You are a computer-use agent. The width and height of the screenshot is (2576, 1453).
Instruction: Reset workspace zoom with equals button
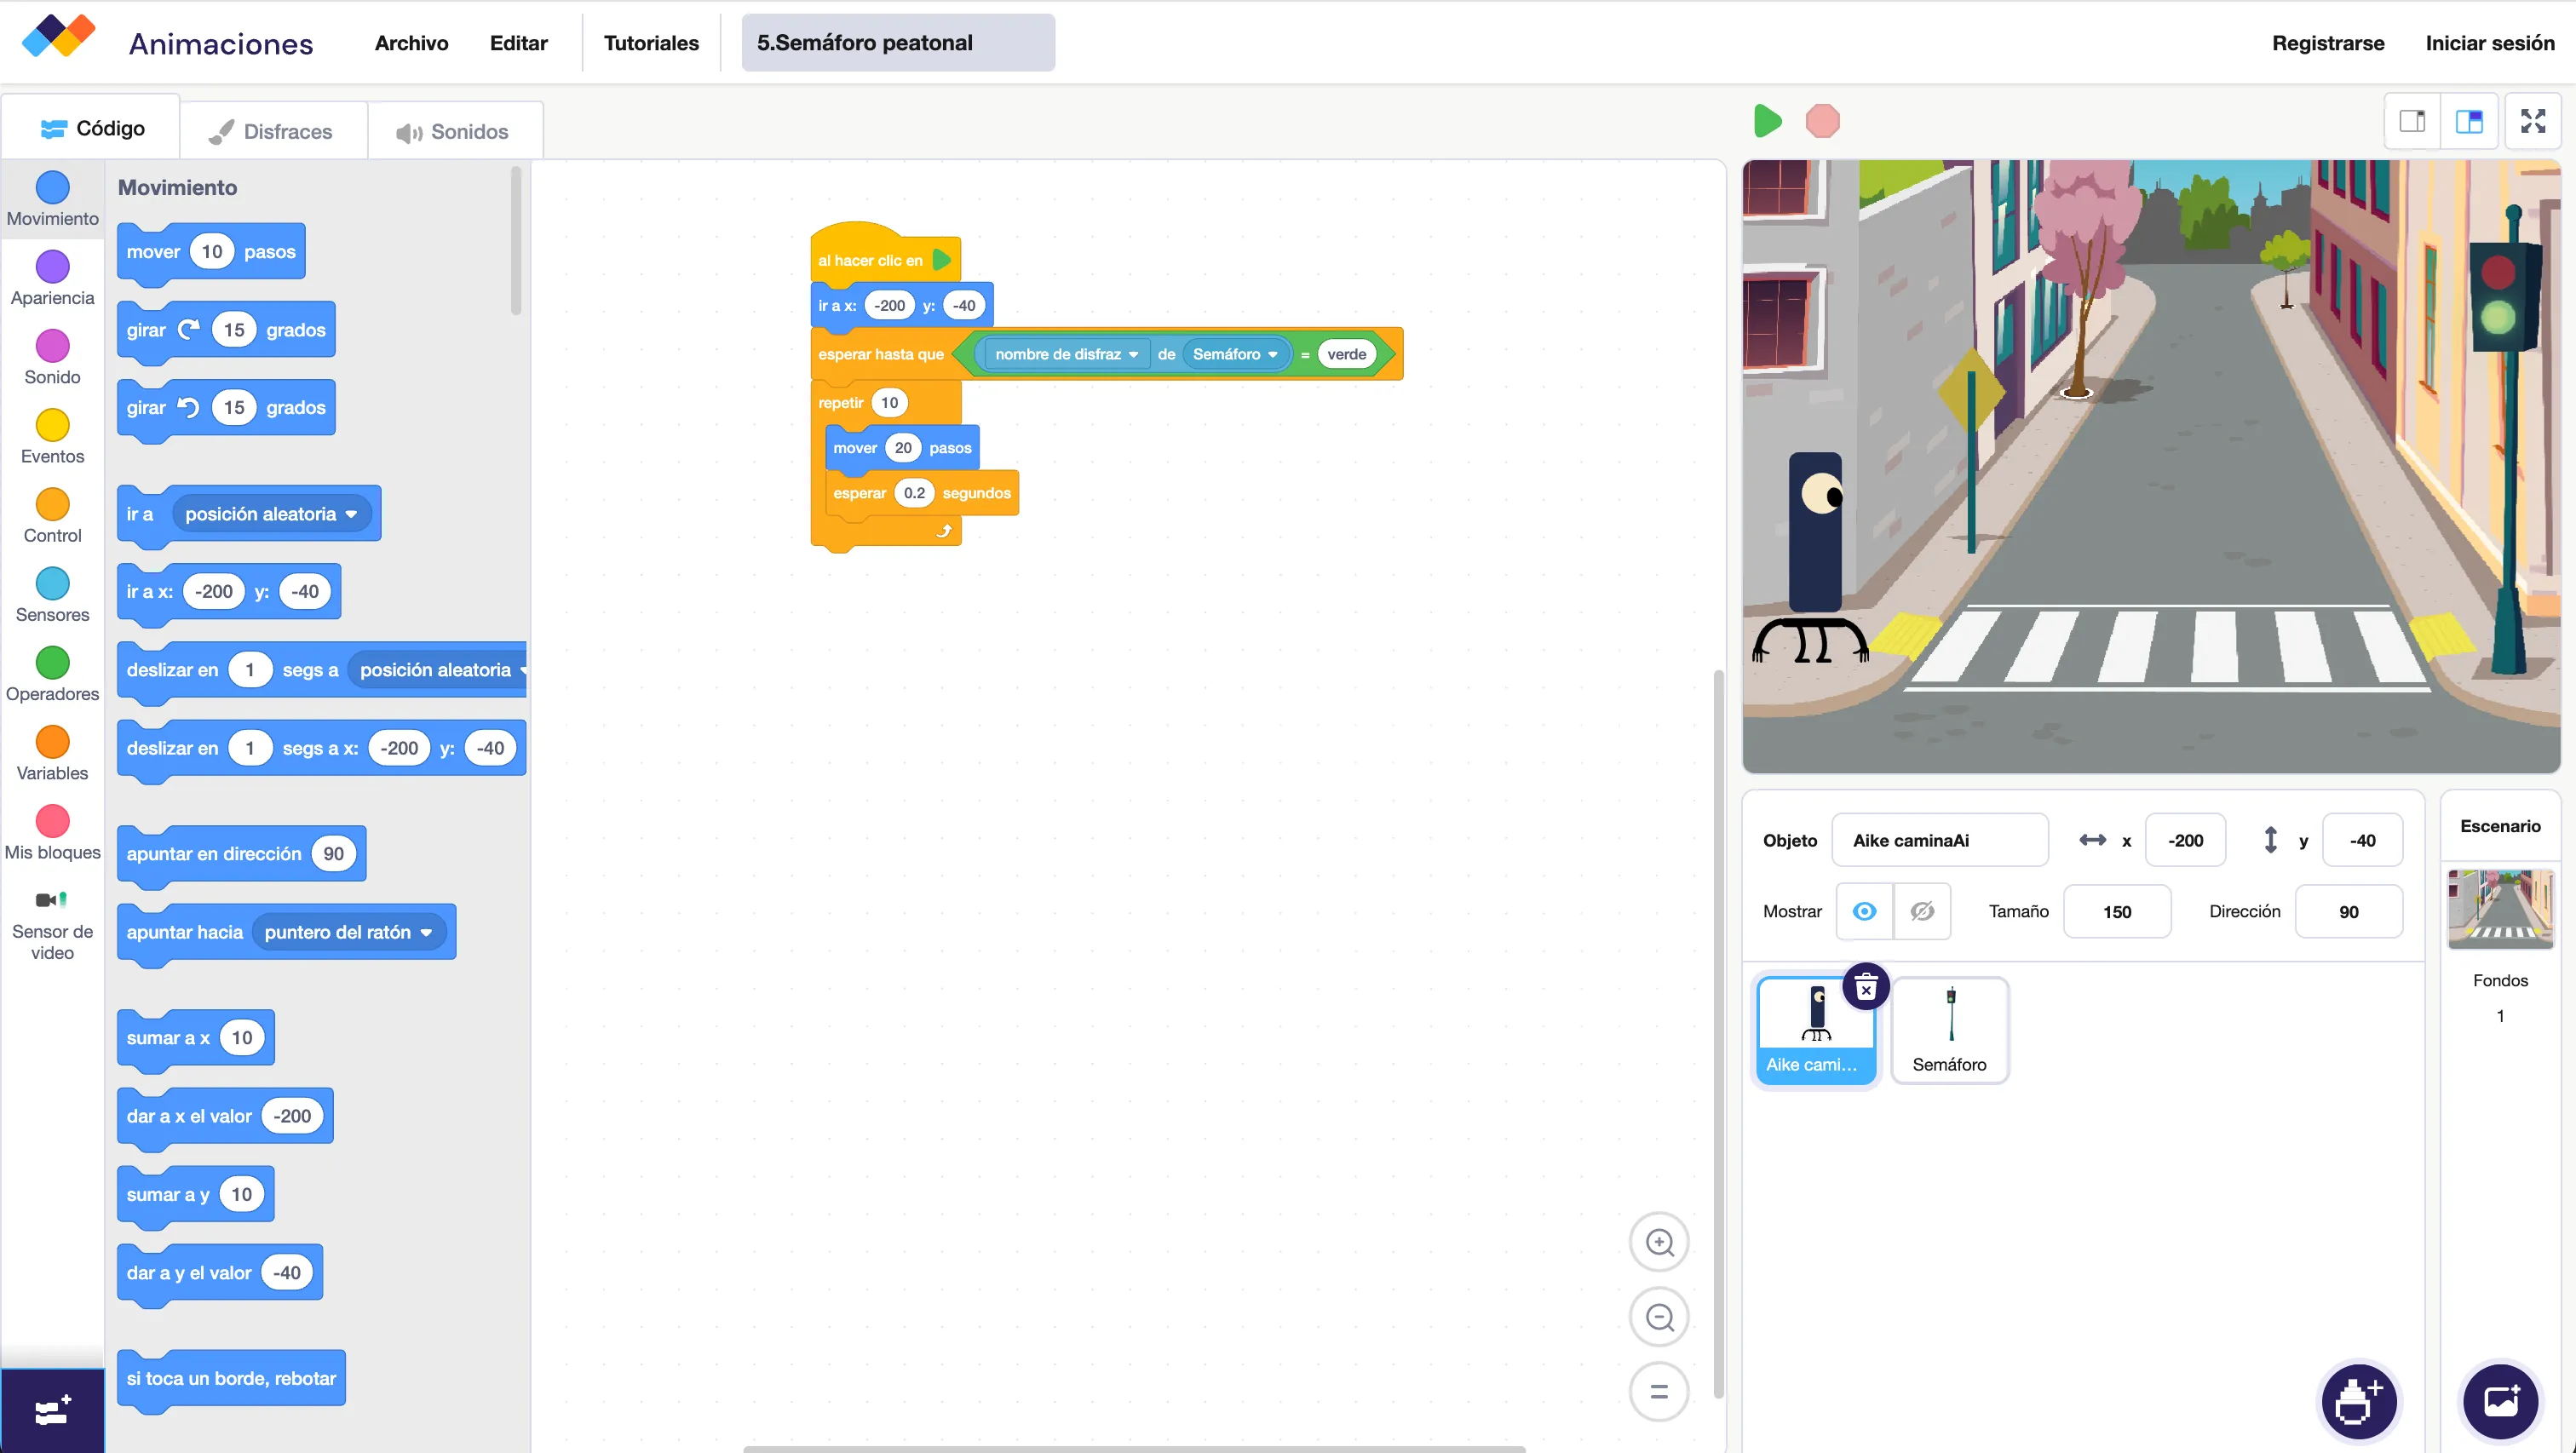[1659, 1391]
